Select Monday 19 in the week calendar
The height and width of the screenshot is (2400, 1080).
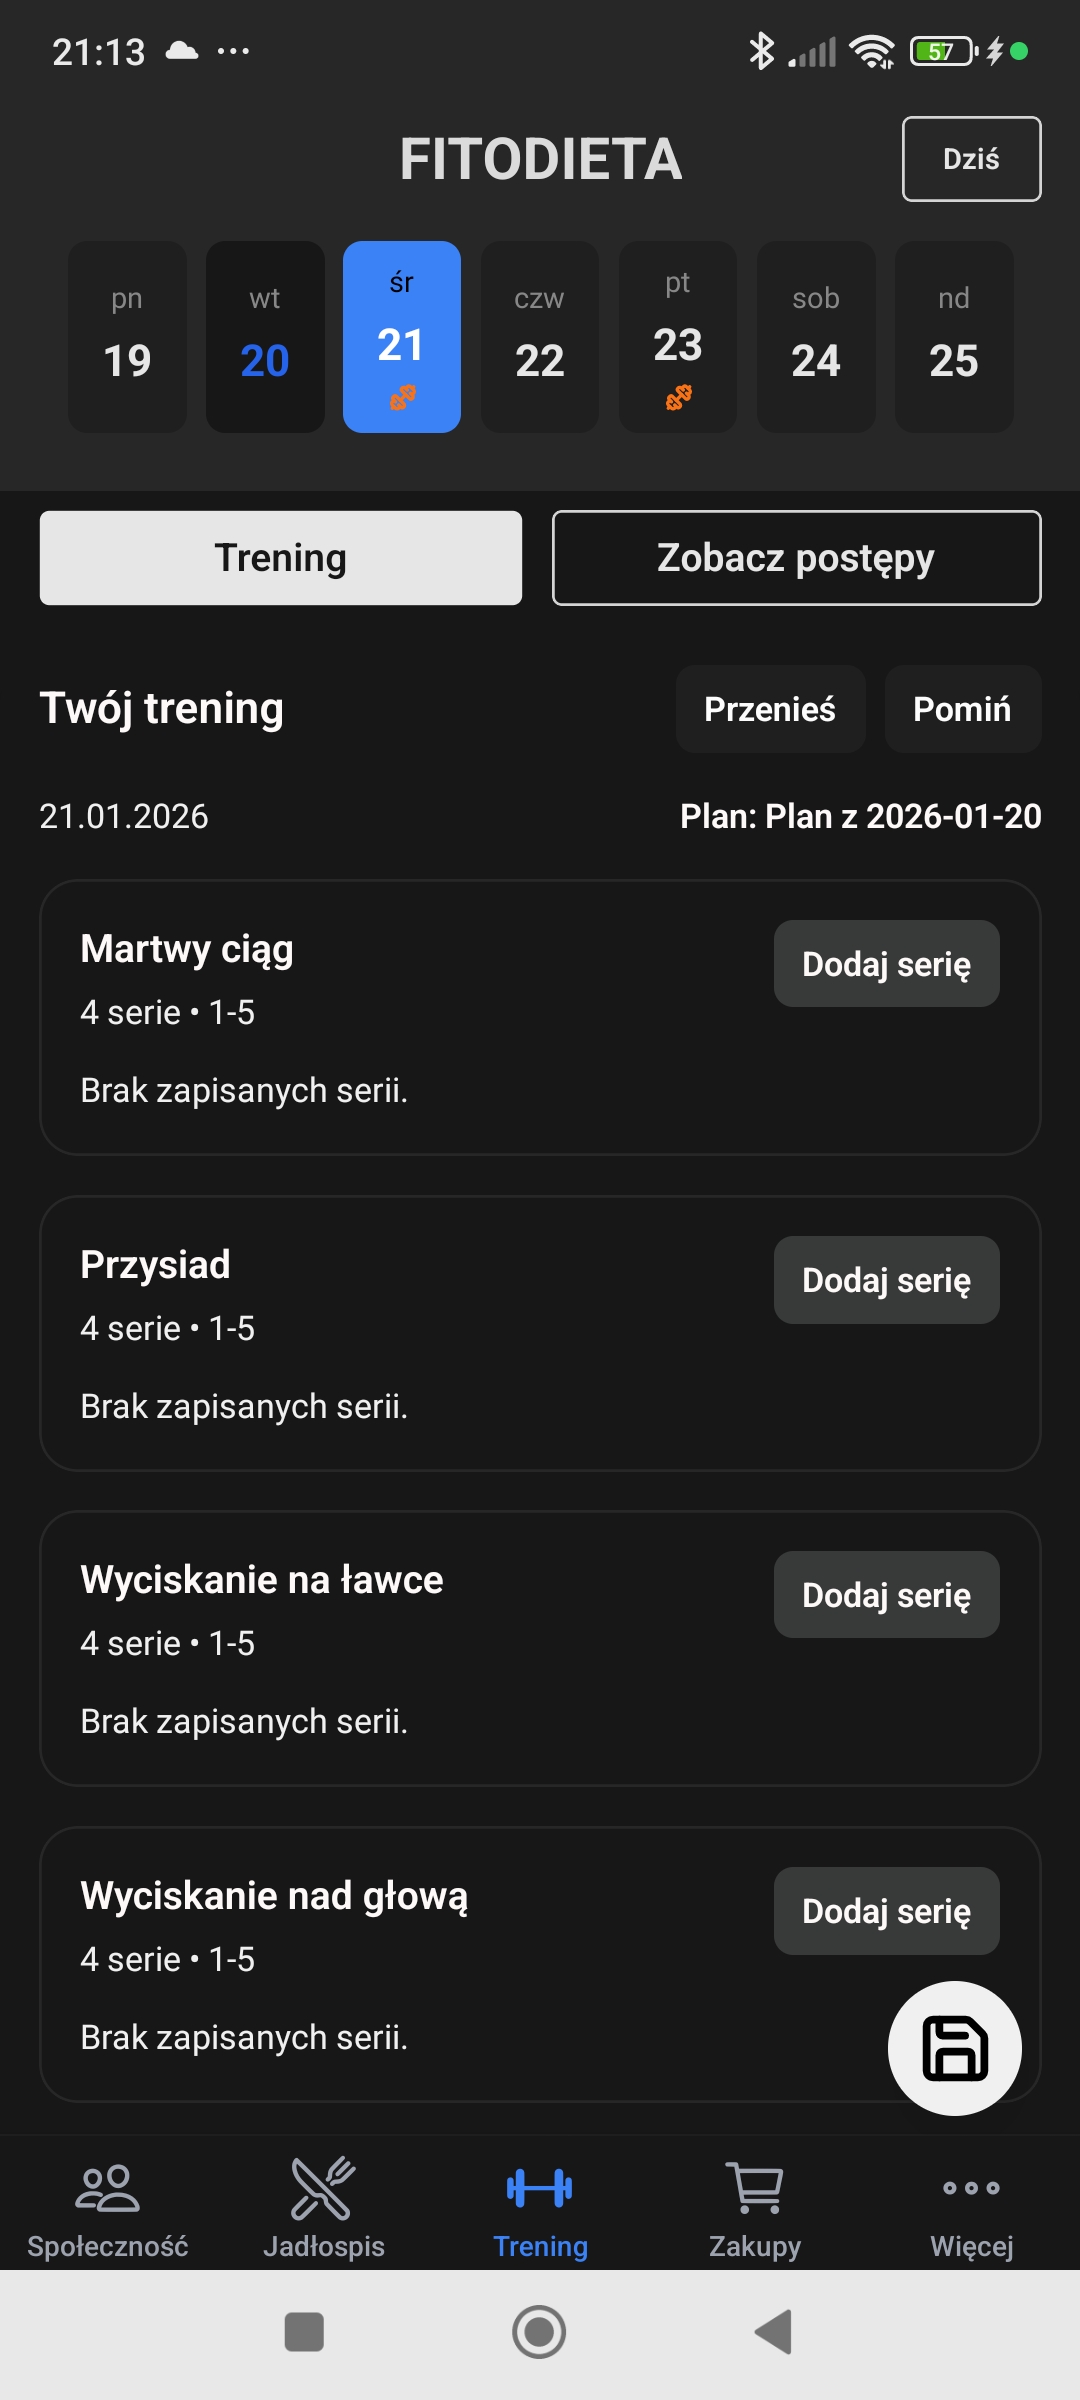tap(127, 337)
